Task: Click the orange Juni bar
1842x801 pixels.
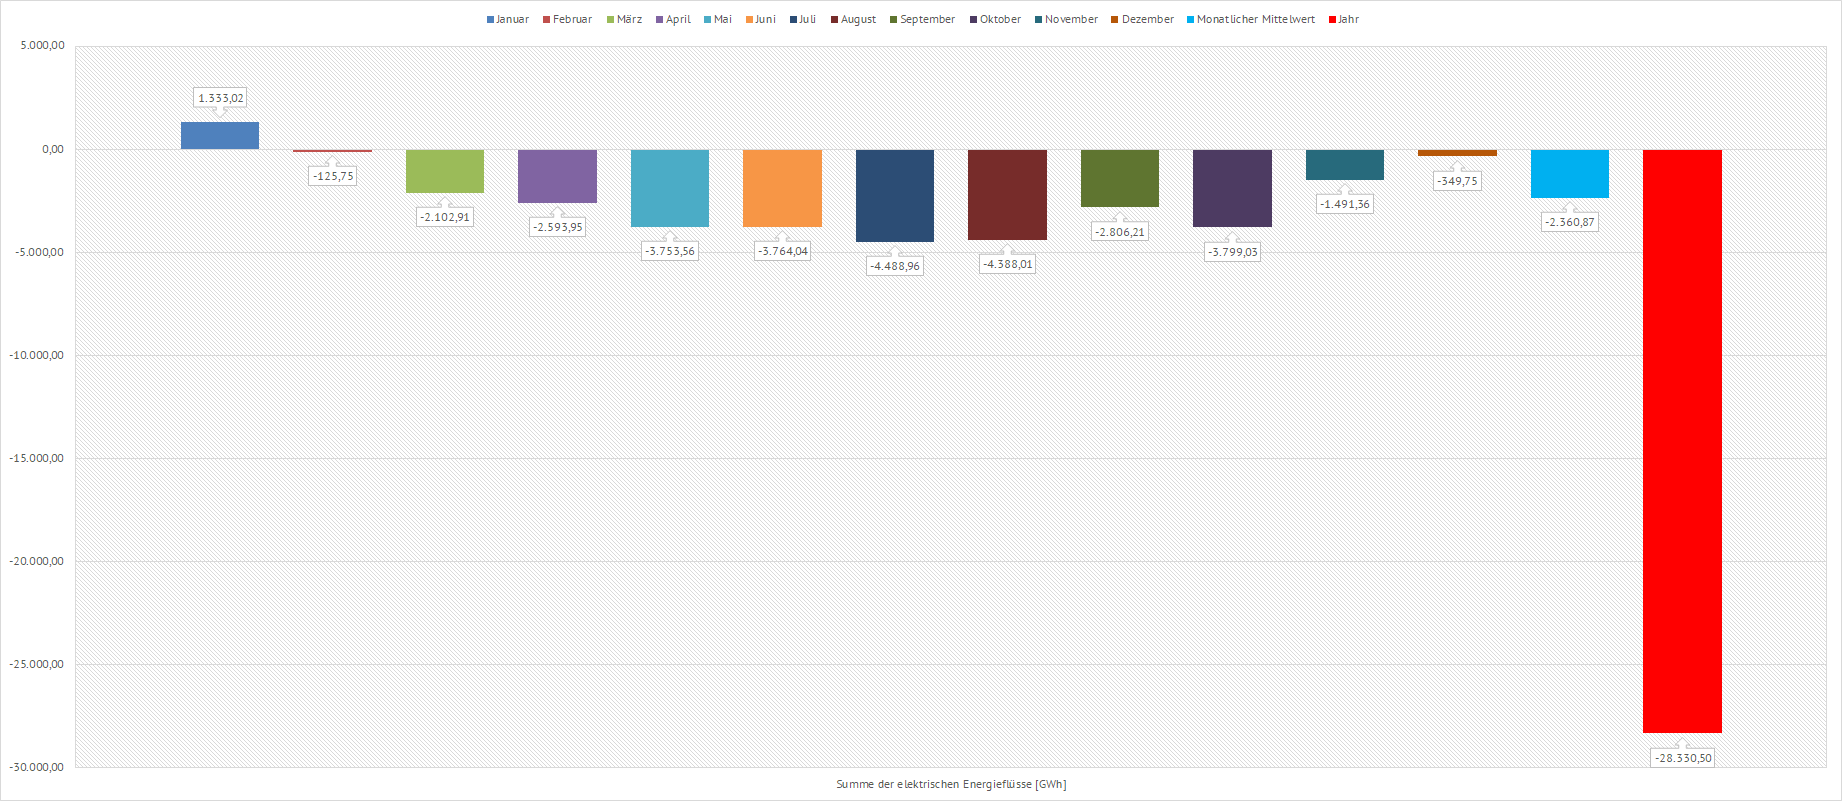Action: click(782, 188)
